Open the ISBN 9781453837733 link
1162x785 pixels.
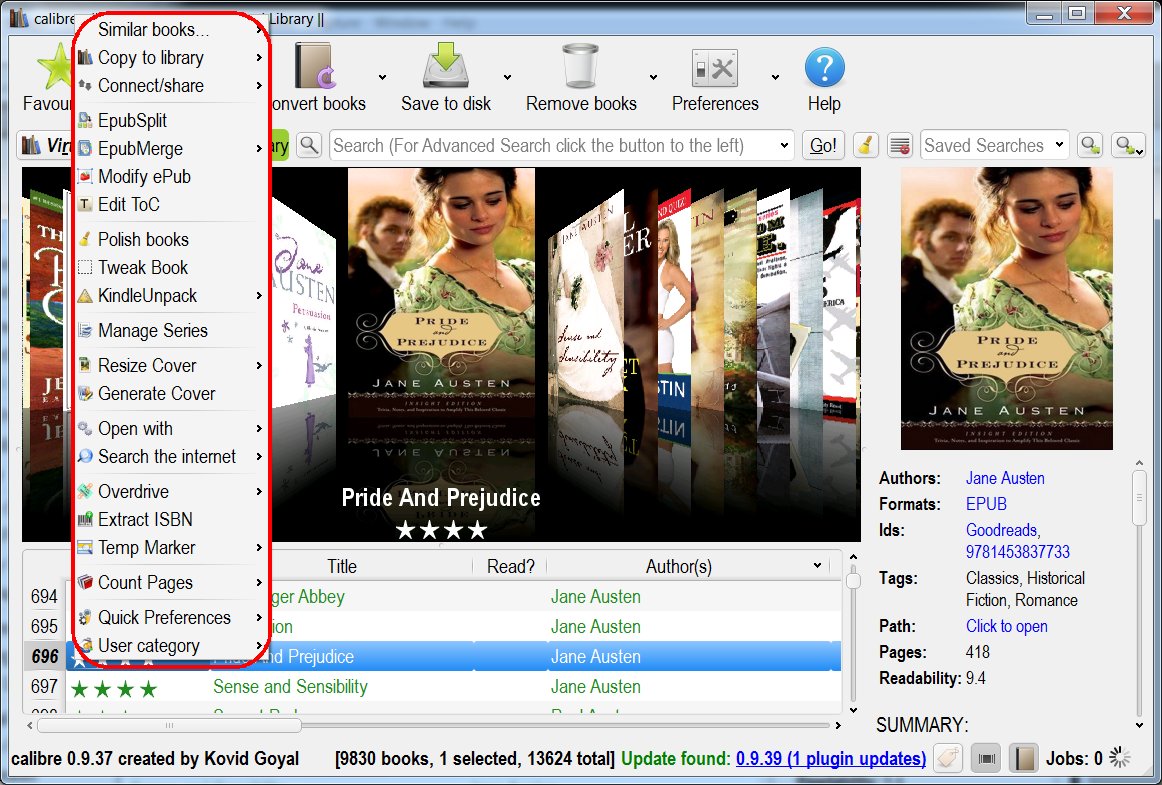click(1017, 552)
